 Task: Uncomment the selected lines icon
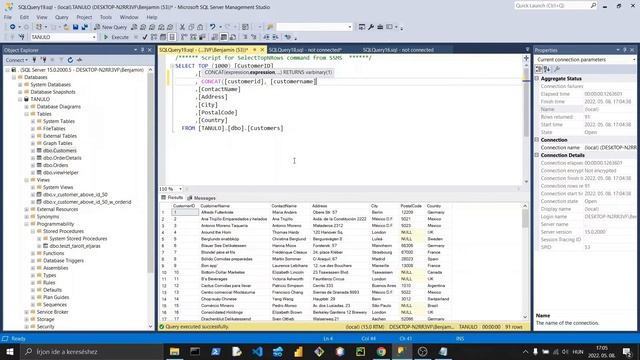pyautogui.click(x=254, y=37)
